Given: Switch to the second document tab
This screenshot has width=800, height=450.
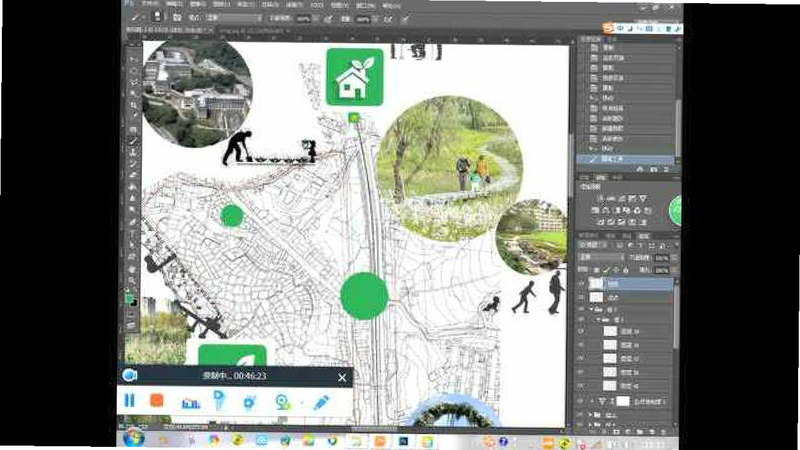Looking at the screenshot, I should click(x=254, y=31).
